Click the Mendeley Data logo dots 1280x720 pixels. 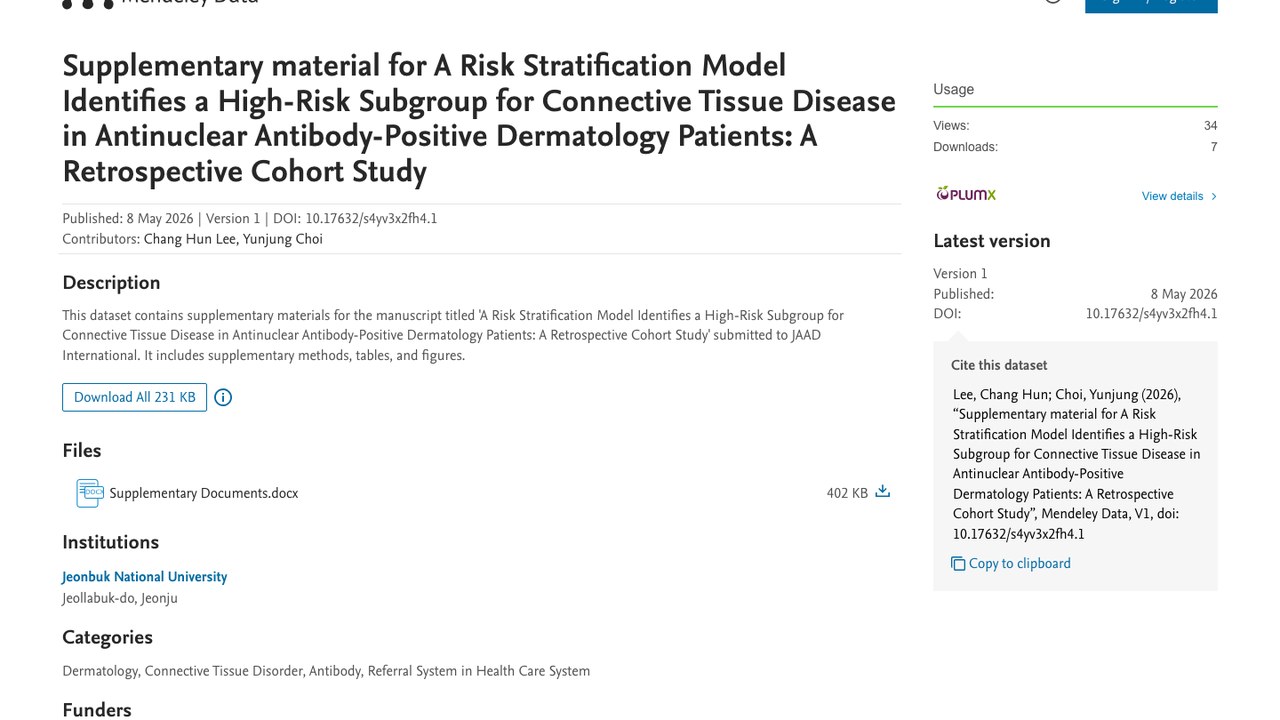(88, 3)
